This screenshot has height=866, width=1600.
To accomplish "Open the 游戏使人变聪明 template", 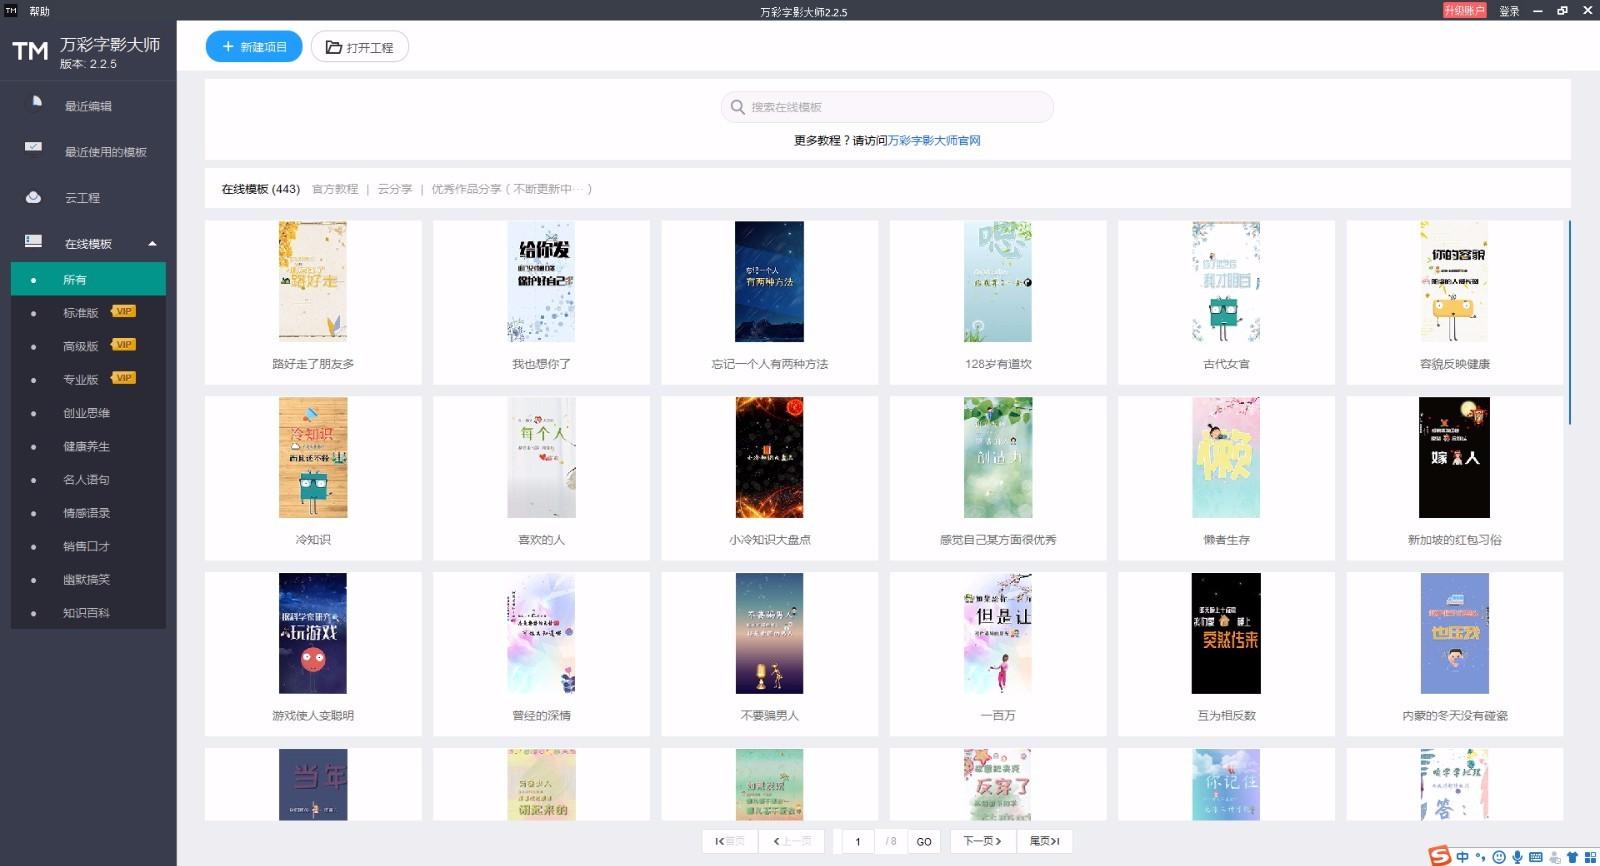I will click(x=313, y=654).
